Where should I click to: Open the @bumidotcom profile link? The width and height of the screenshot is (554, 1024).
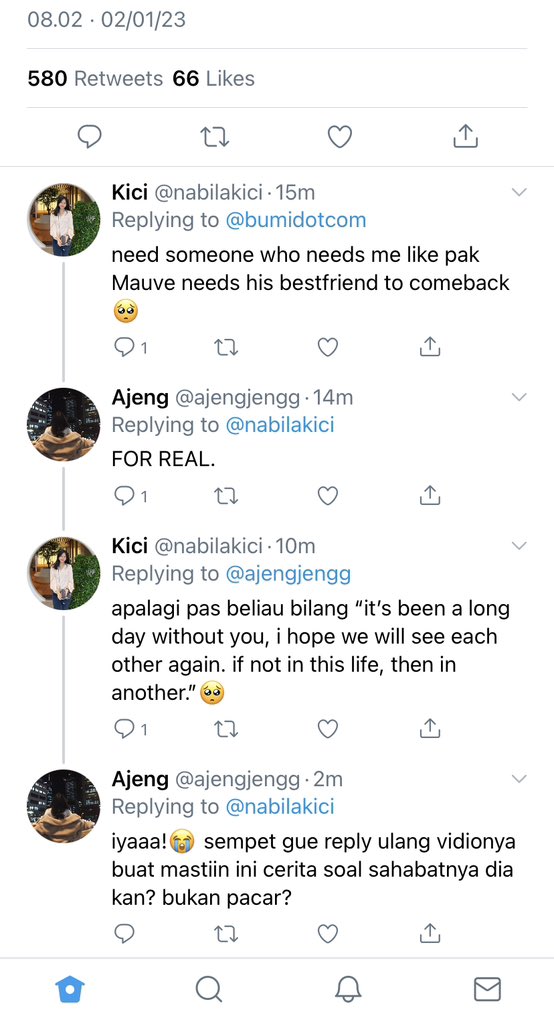[295, 220]
